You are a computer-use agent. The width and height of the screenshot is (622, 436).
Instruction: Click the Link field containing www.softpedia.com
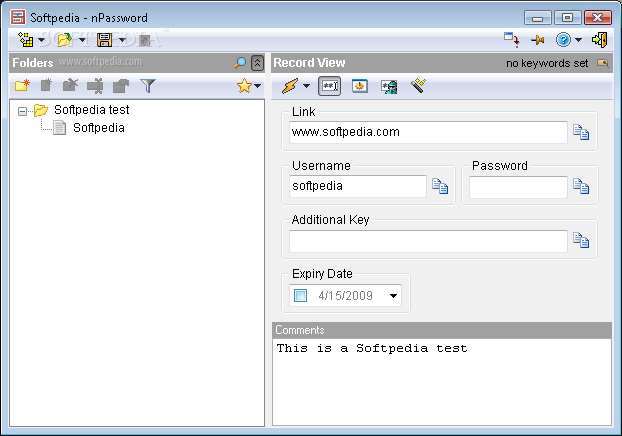pos(428,133)
